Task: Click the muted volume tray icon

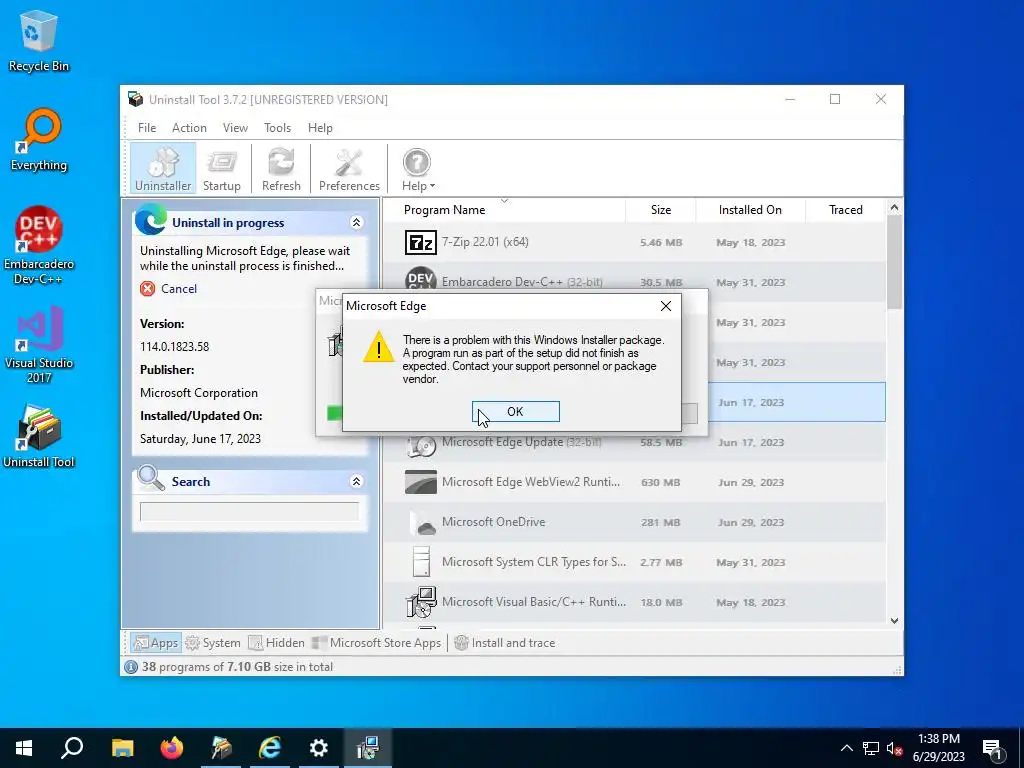Action: 894,748
